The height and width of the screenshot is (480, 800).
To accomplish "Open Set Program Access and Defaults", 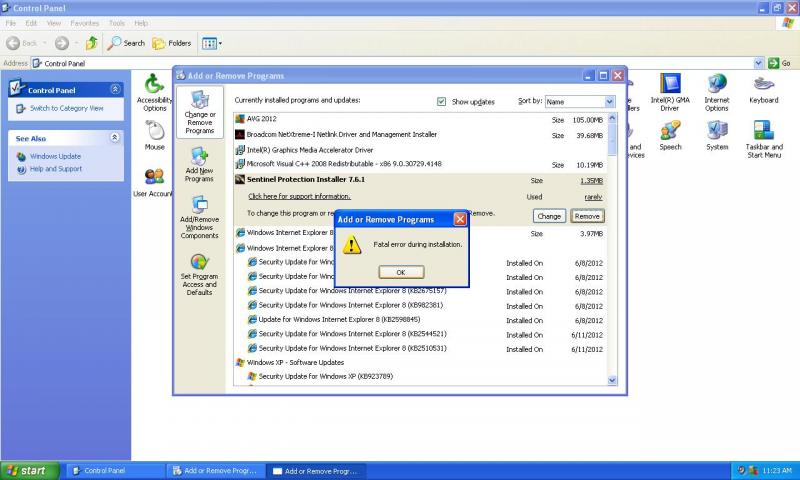I will pyautogui.click(x=199, y=275).
